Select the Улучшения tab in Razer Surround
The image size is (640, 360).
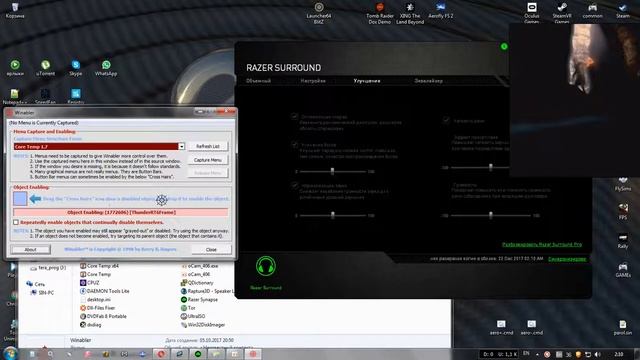pyautogui.click(x=367, y=81)
